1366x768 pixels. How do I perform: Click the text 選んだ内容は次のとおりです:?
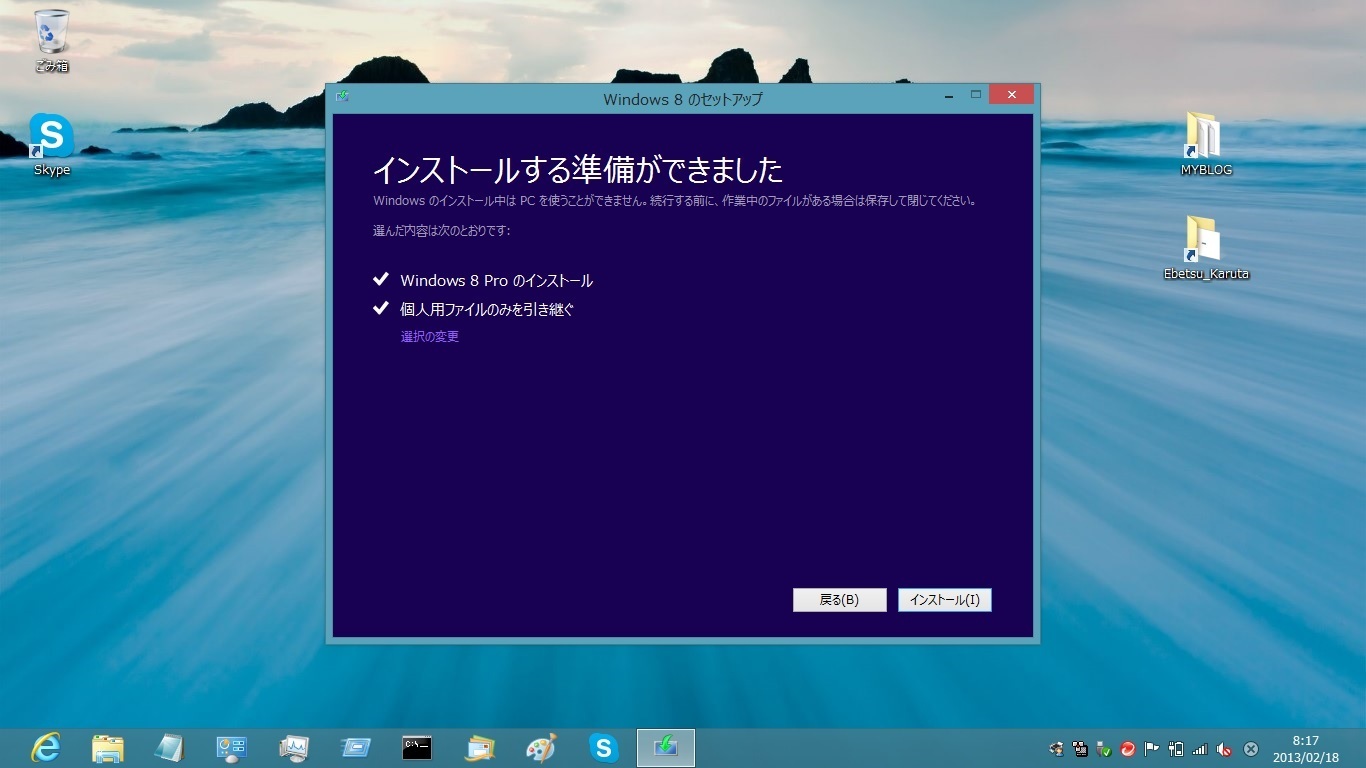click(x=441, y=231)
